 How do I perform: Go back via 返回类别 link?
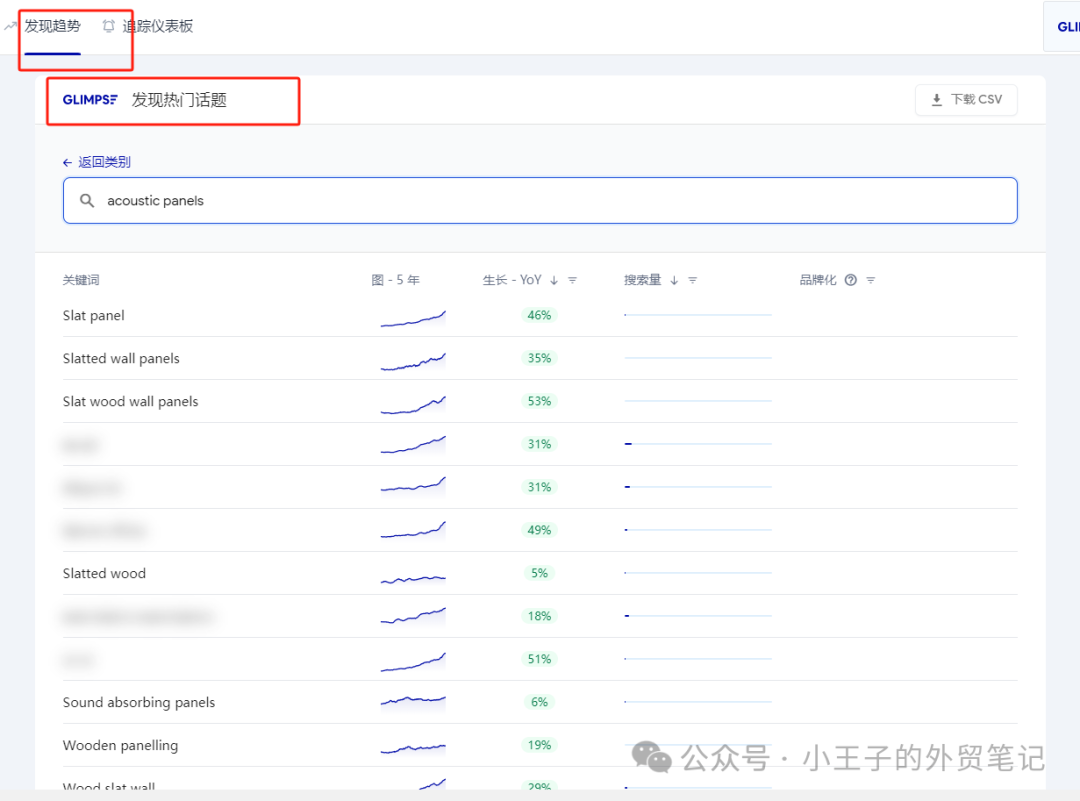(x=97, y=162)
